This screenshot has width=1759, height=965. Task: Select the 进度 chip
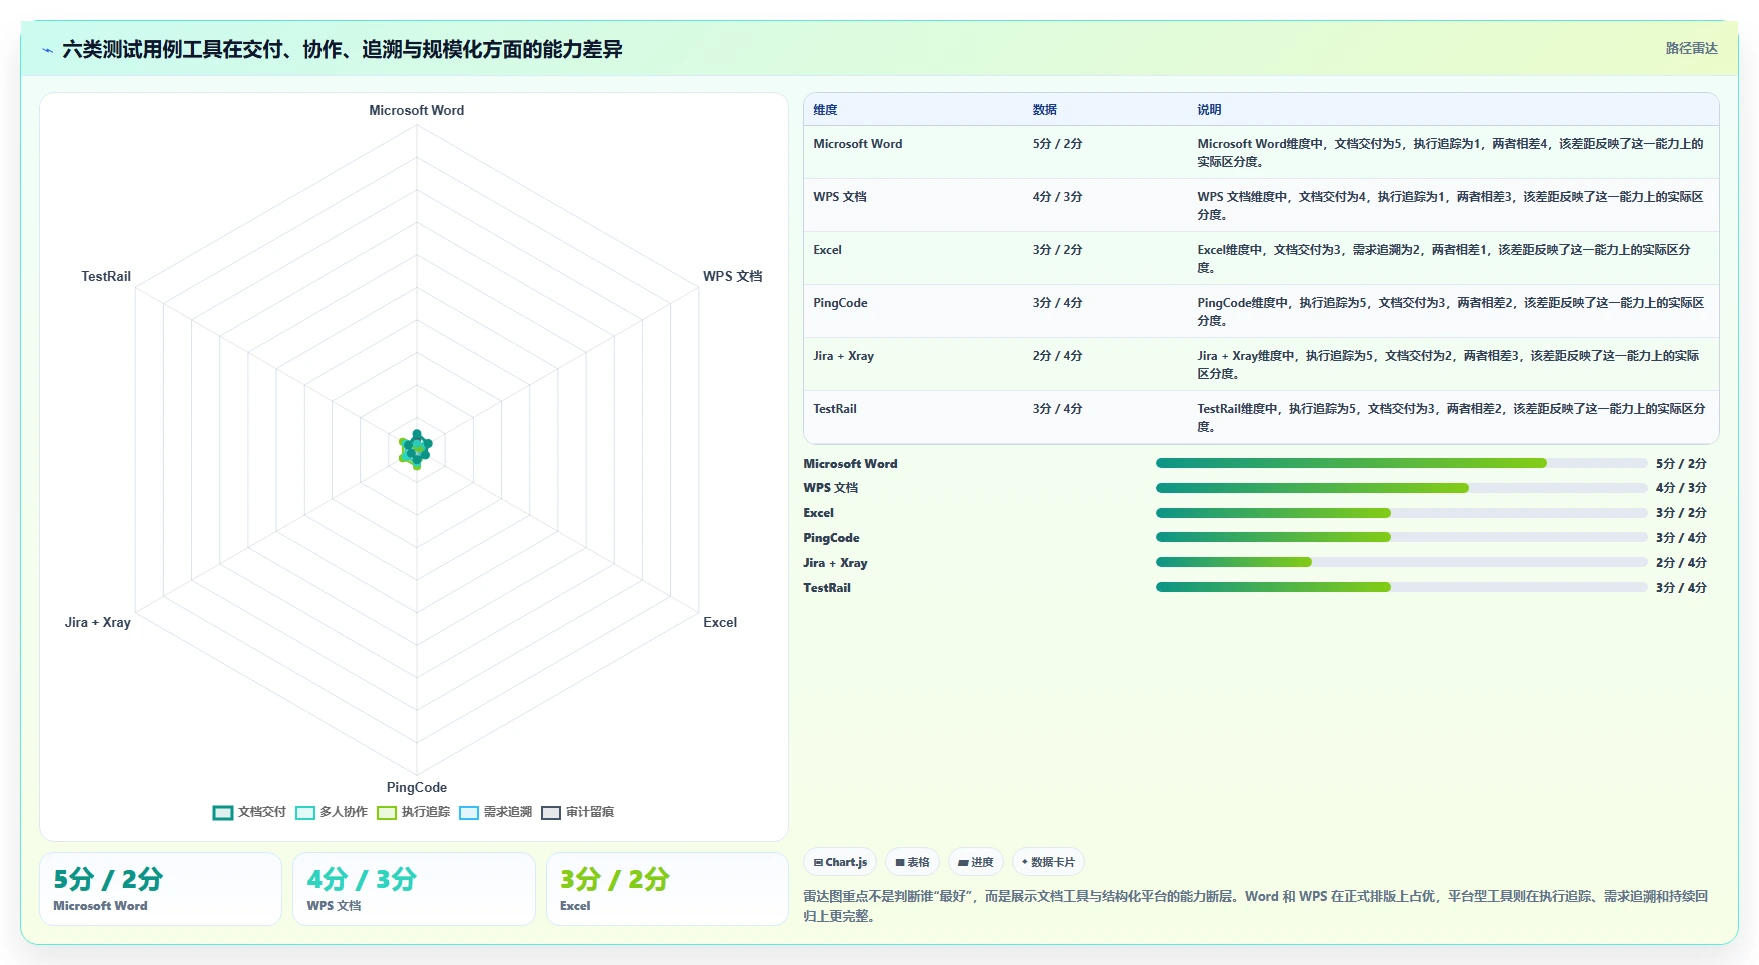tap(976, 862)
